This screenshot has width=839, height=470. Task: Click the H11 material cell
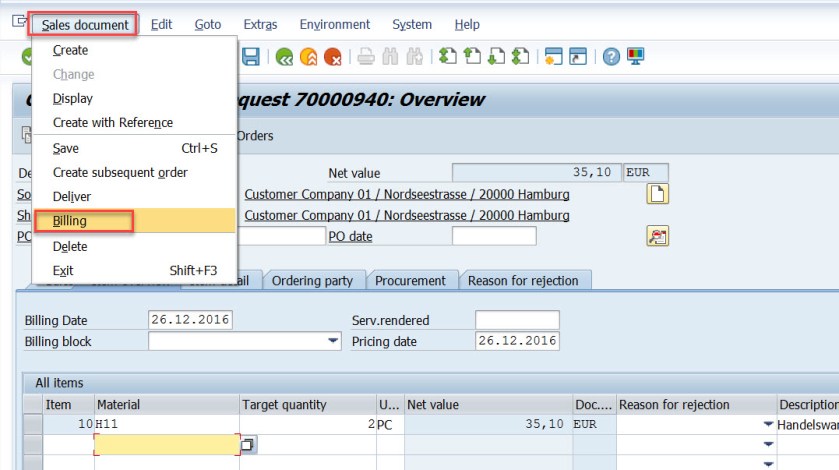pyautogui.click(x=167, y=424)
